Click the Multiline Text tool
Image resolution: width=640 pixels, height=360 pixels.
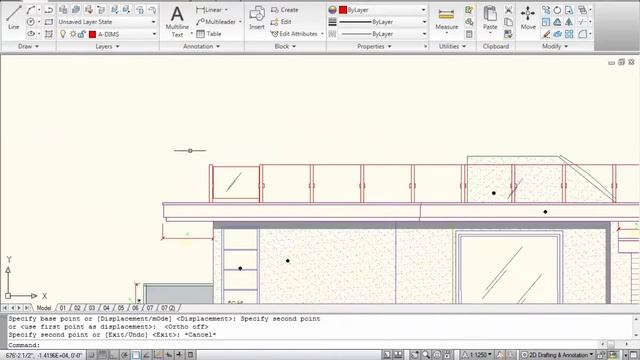(177, 22)
